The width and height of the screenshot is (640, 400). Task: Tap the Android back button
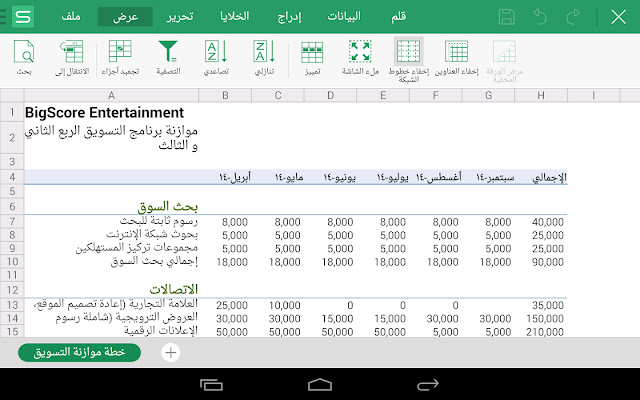pyautogui.click(x=428, y=384)
